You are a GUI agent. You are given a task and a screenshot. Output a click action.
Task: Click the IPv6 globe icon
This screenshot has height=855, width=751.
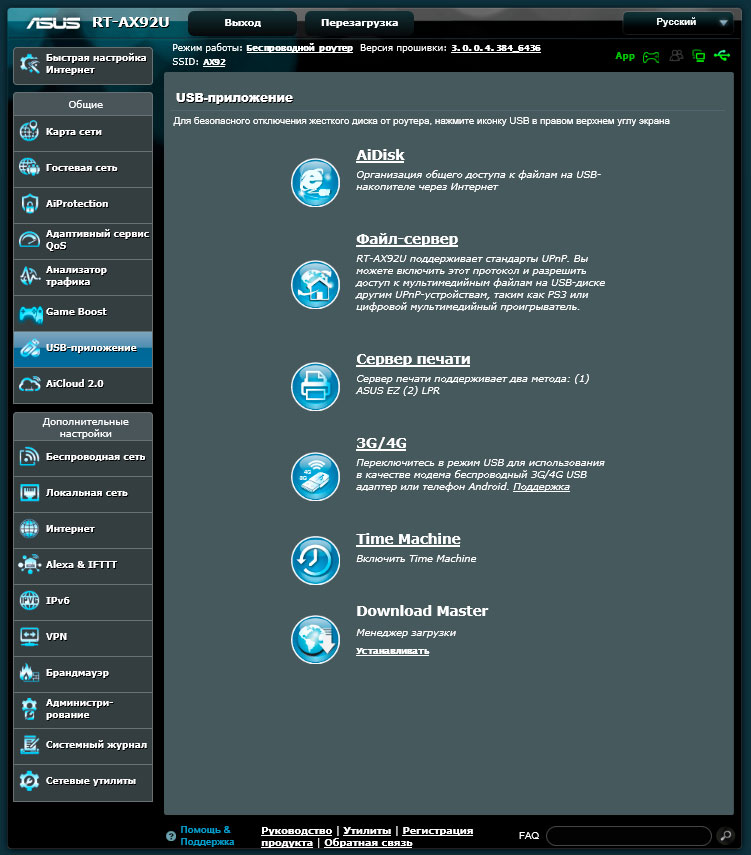coord(29,600)
